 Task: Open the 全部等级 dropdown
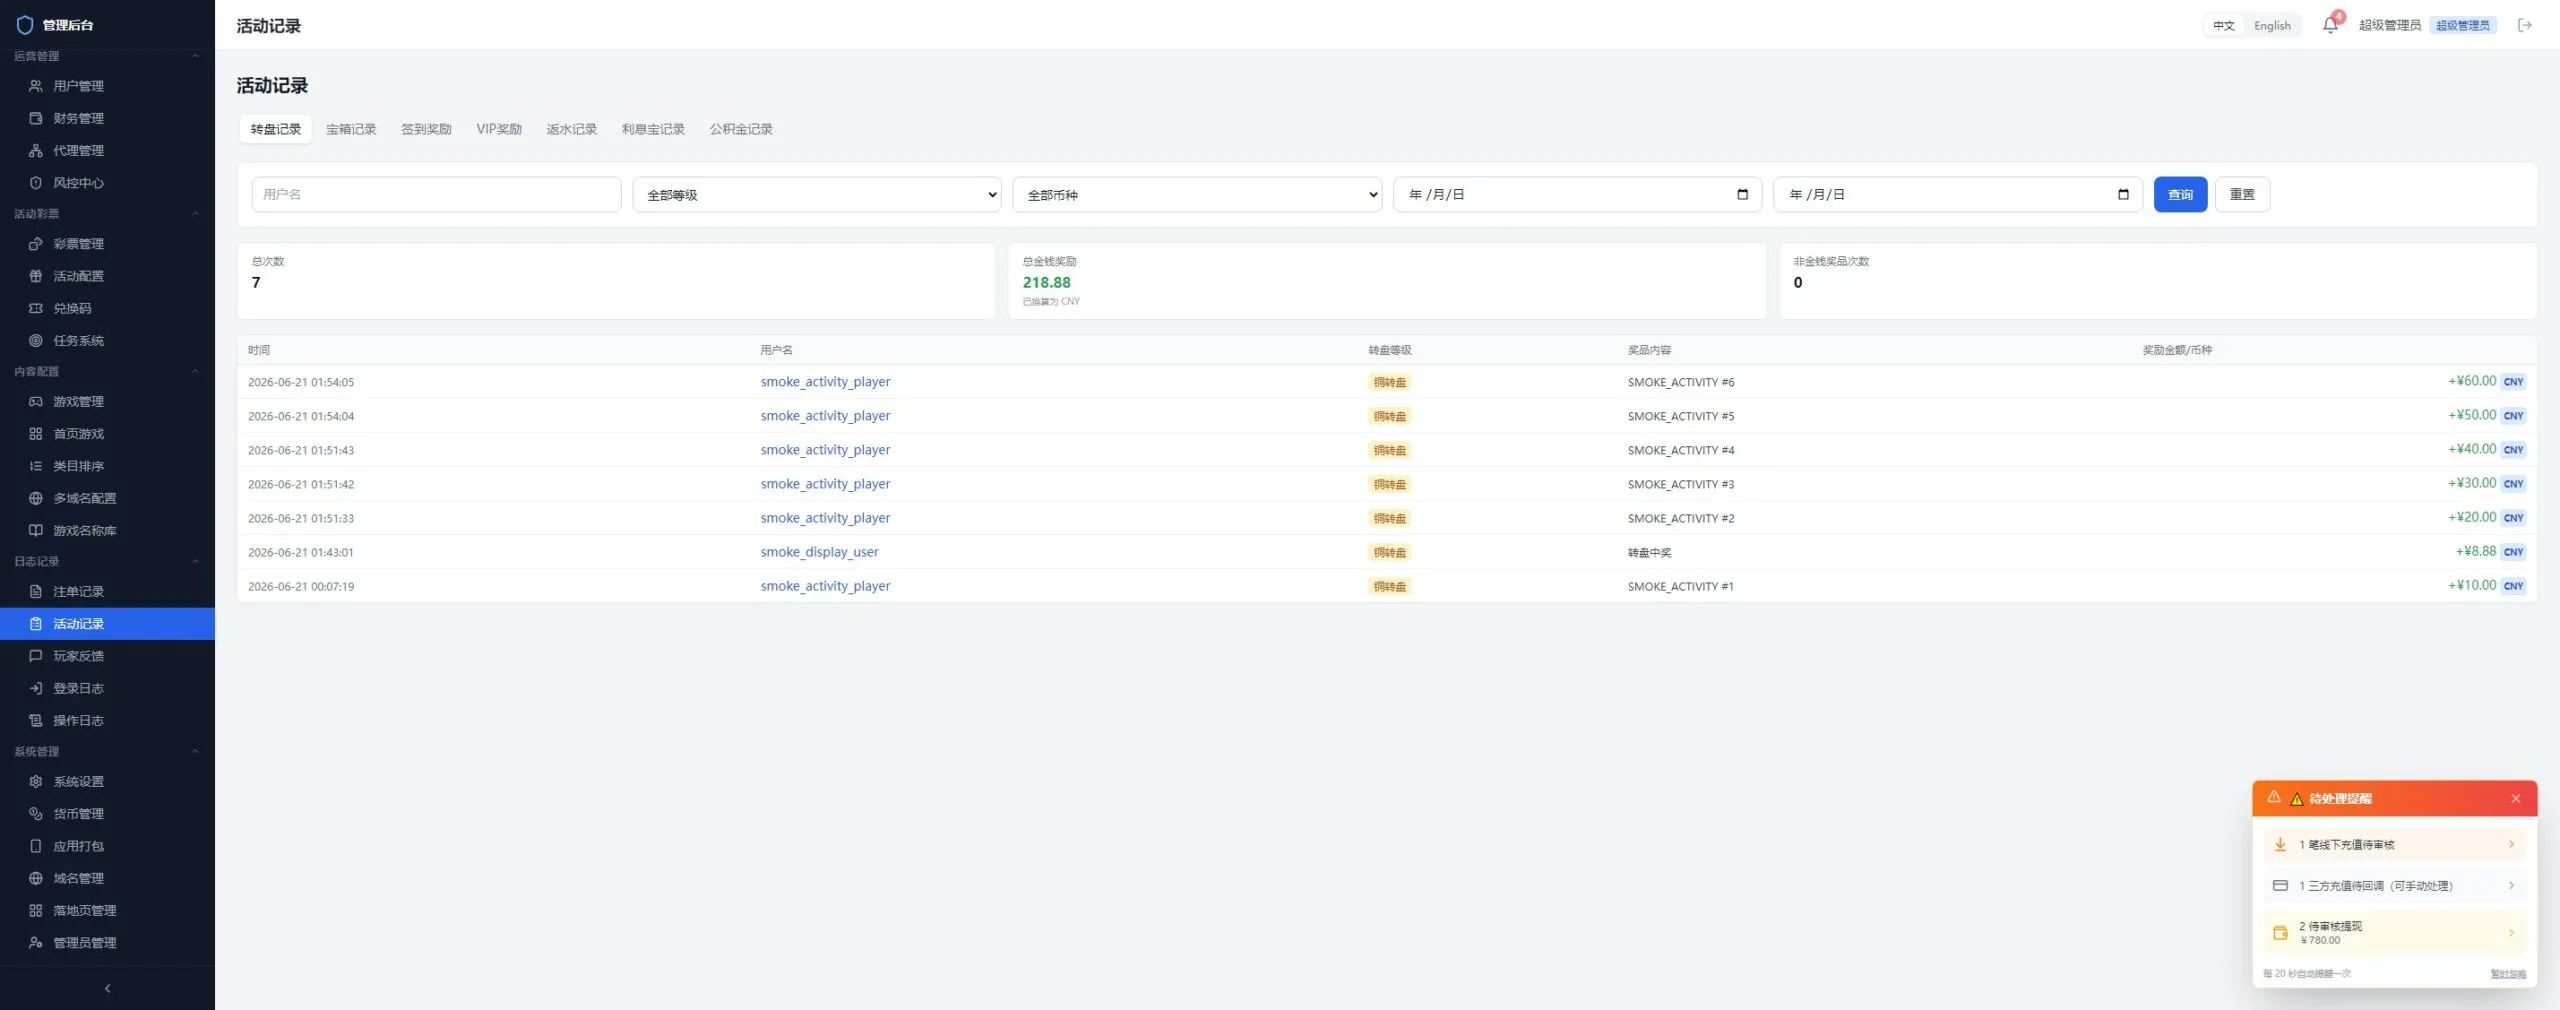pyautogui.click(x=816, y=194)
